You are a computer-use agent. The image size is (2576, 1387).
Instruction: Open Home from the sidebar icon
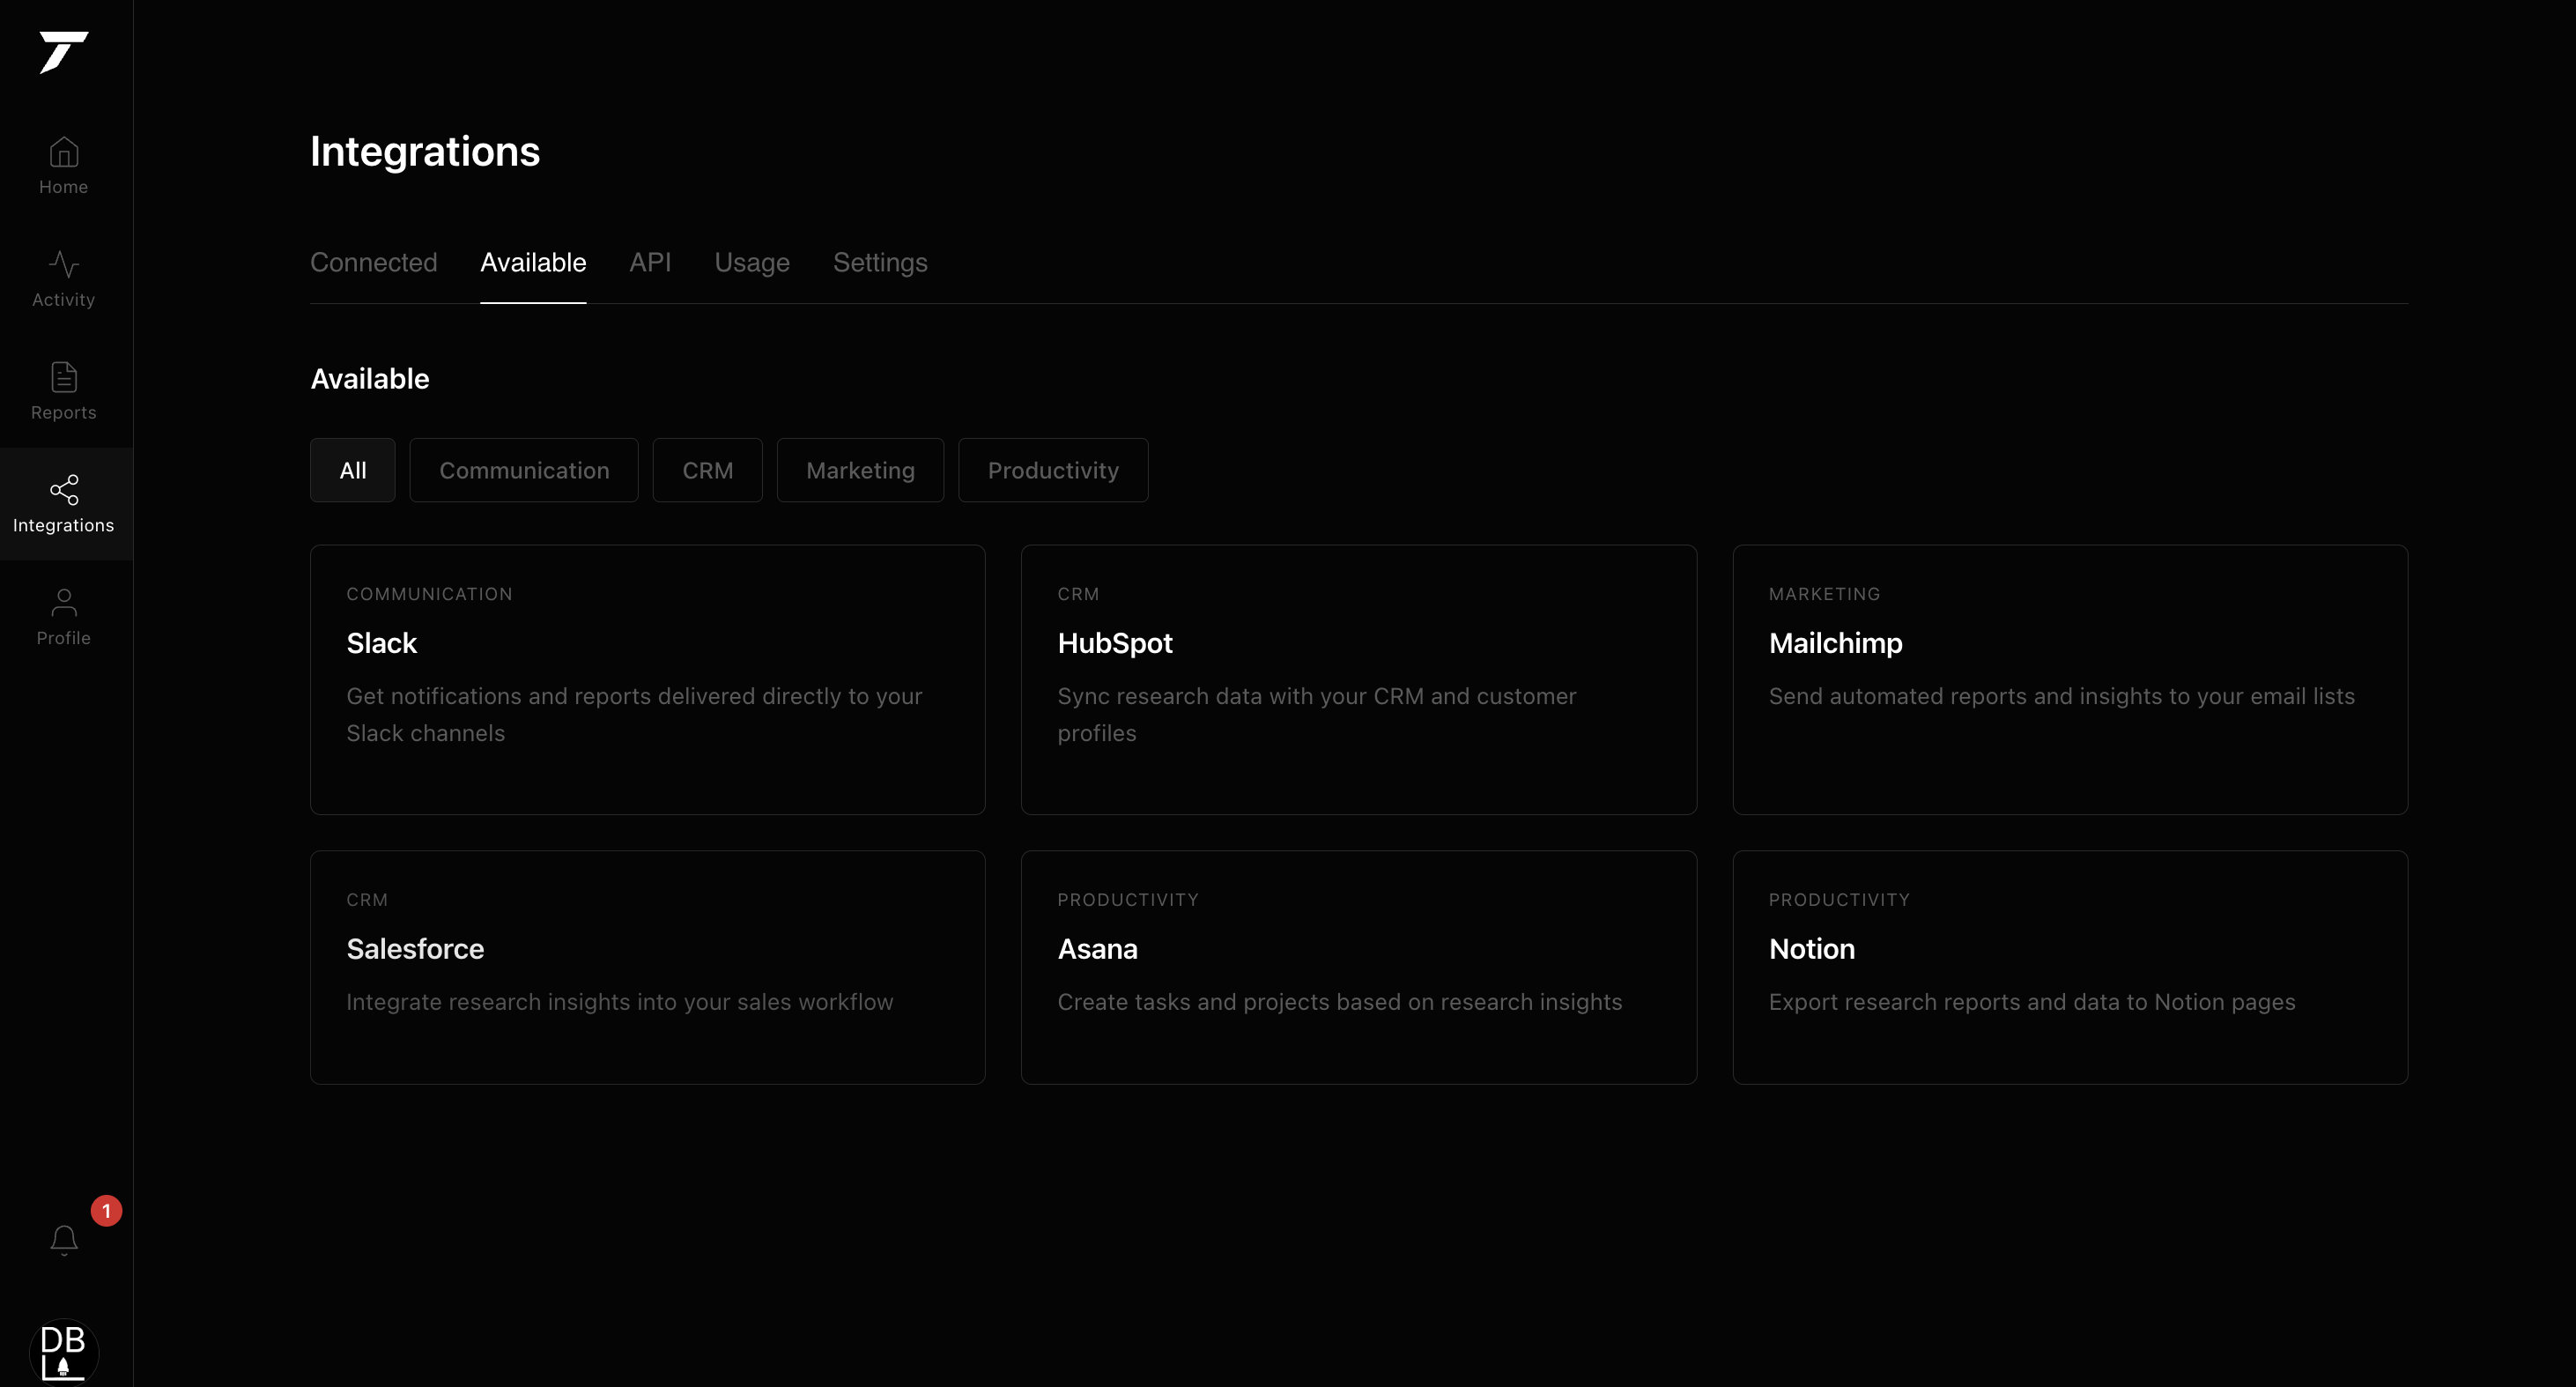(64, 152)
